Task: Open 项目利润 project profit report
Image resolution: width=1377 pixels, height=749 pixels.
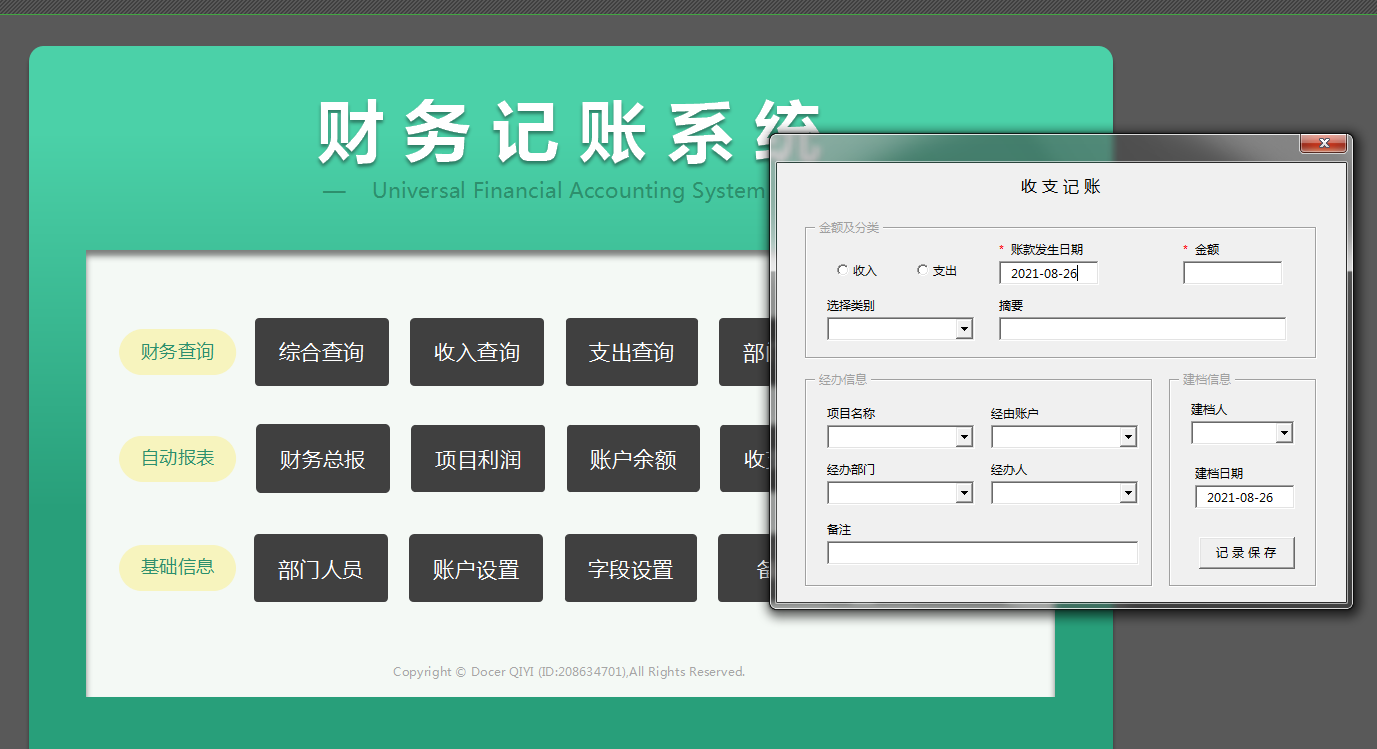Action: pos(477,458)
